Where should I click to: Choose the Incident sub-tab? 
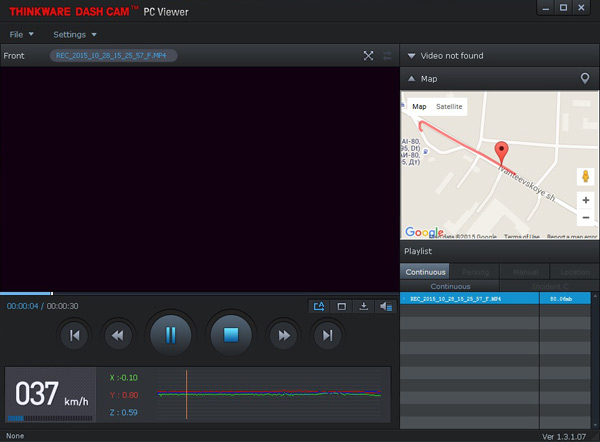pos(550,286)
